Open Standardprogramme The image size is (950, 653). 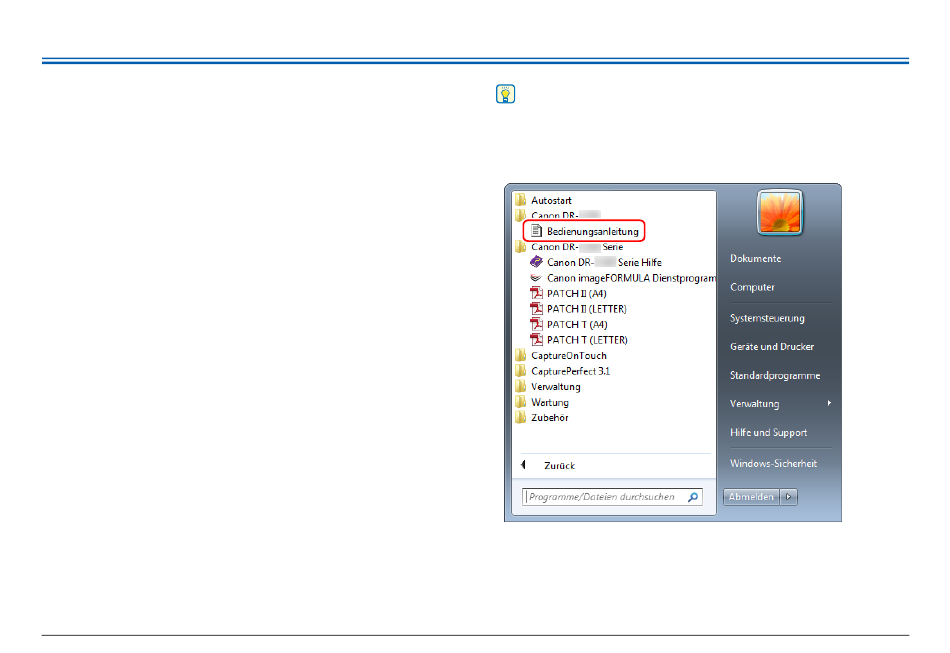point(775,376)
